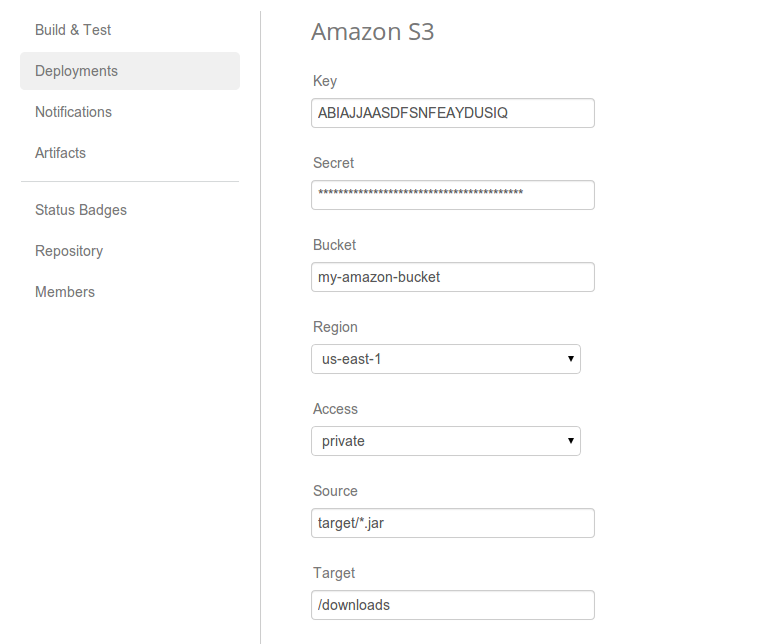
Task: Click the Source field with target/*.jar
Action: pyautogui.click(x=452, y=523)
